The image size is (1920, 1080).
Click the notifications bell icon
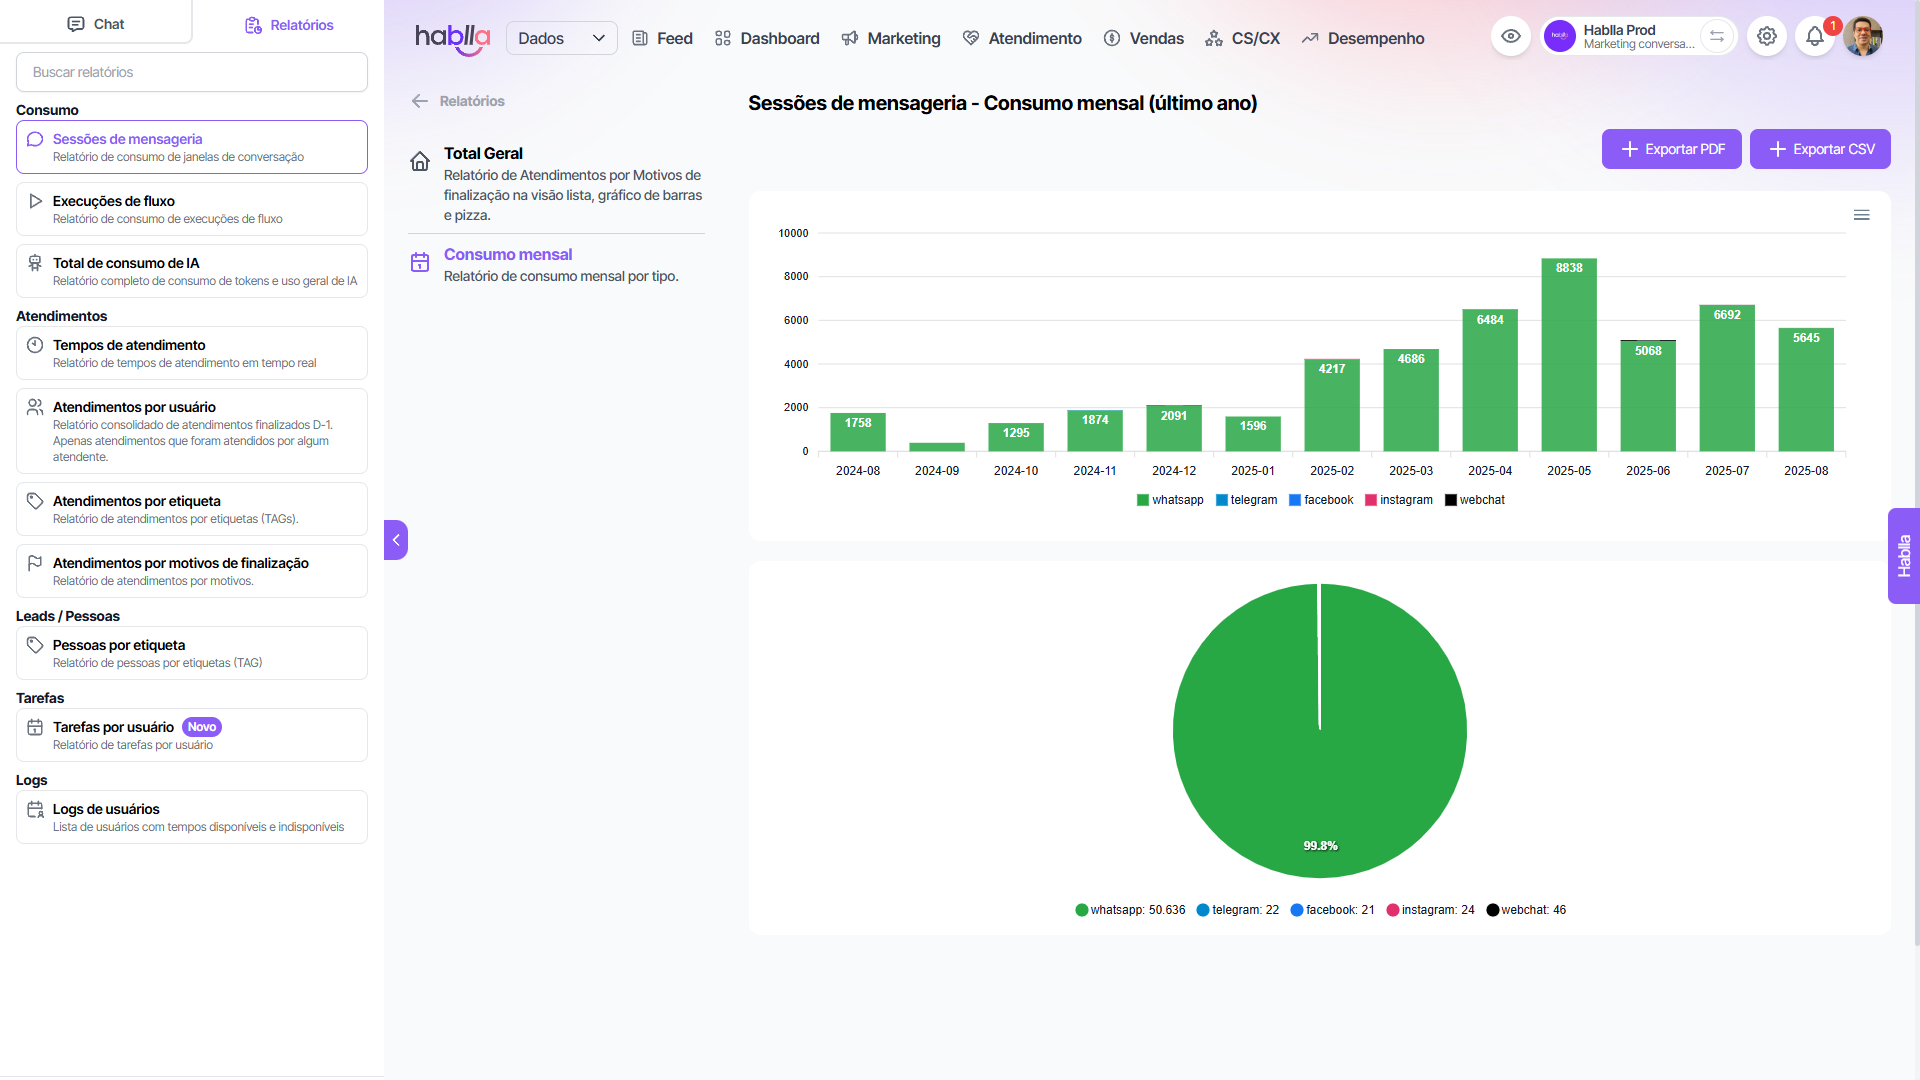point(1814,37)
